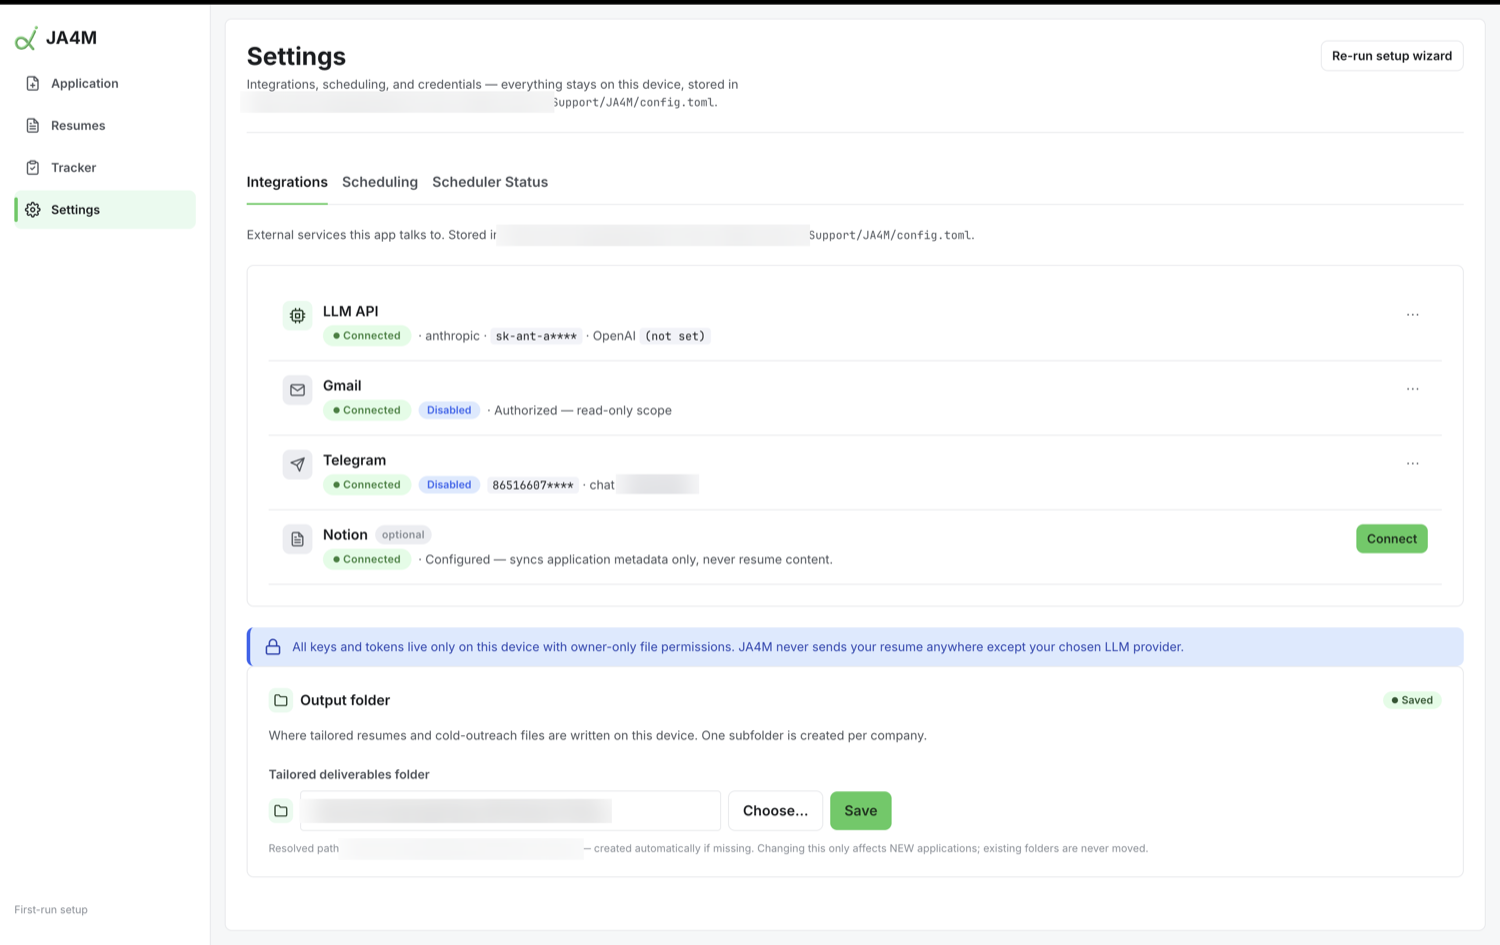Image resolution: width=1500 pixels, height=945 pixels.
Task: Select the Settings sidebar item
Action: point(105,209)
